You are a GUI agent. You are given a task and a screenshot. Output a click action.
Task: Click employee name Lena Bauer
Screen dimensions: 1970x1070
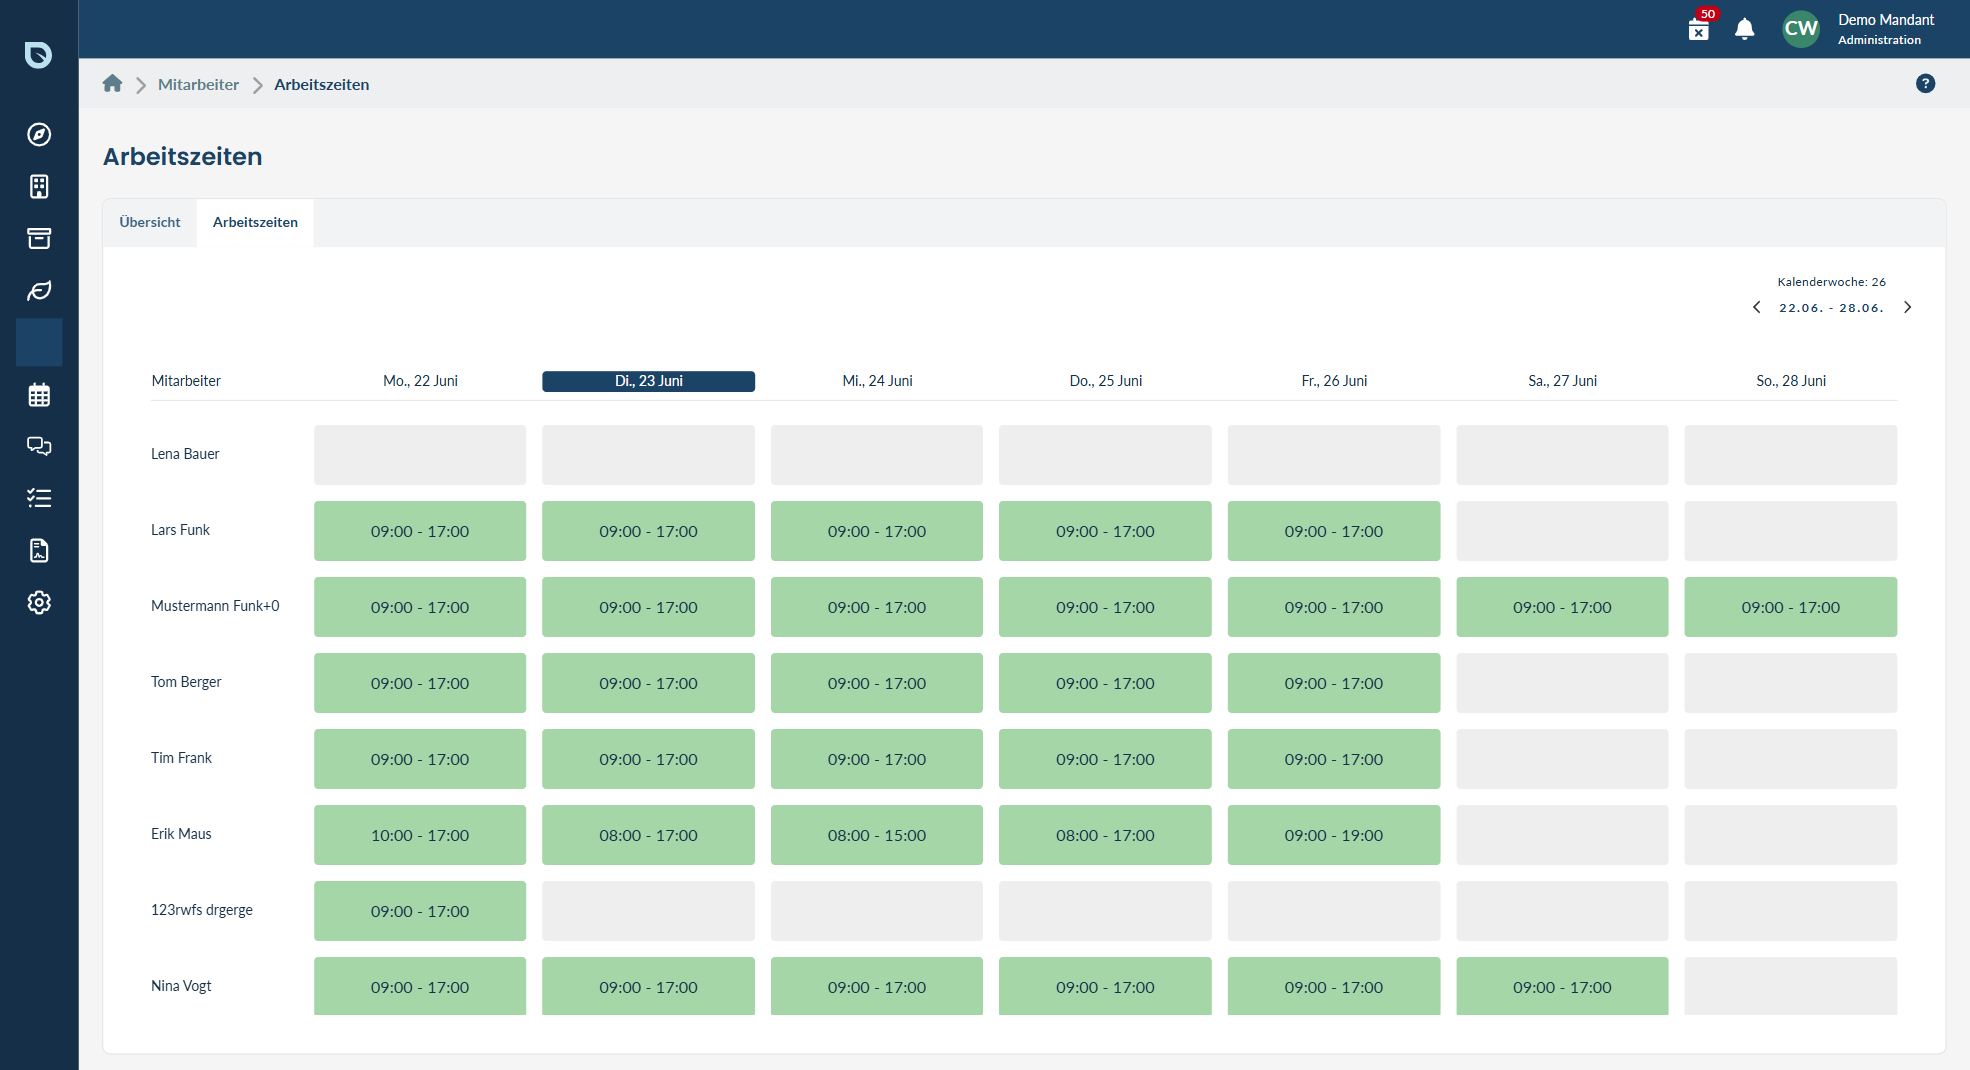[185, 454]
